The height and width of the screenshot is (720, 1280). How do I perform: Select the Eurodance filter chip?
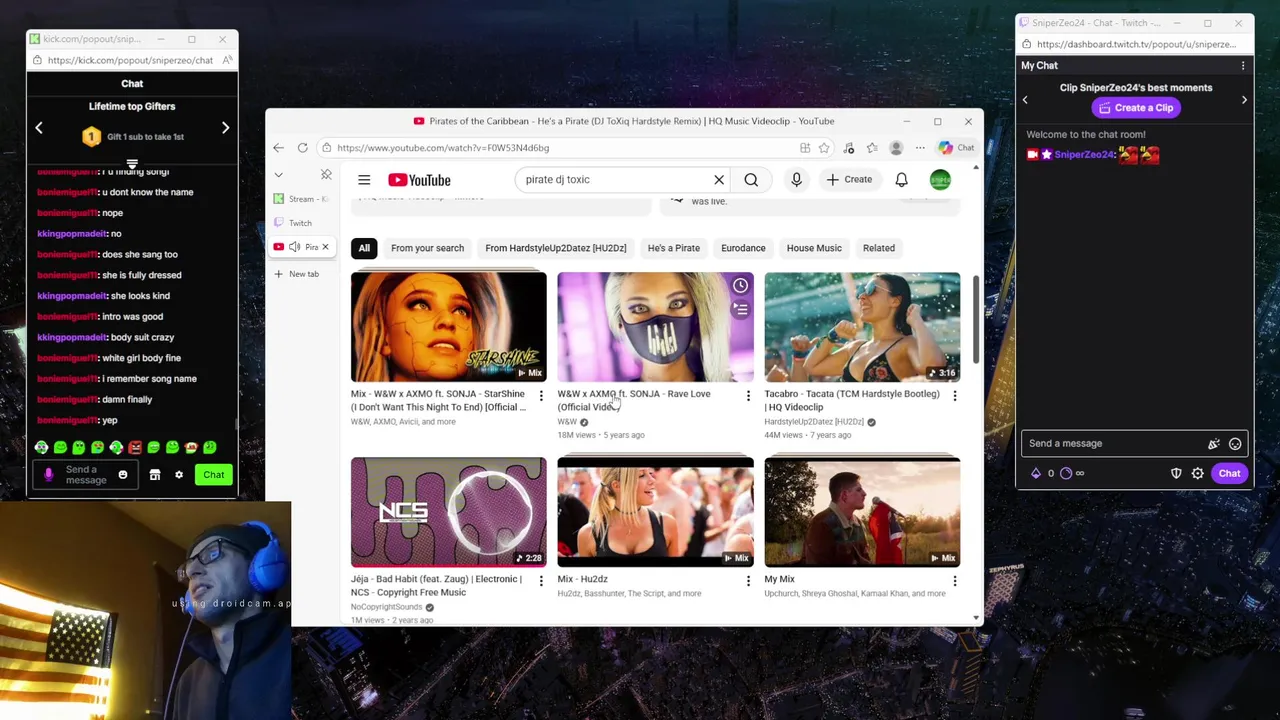pos(743,248)
